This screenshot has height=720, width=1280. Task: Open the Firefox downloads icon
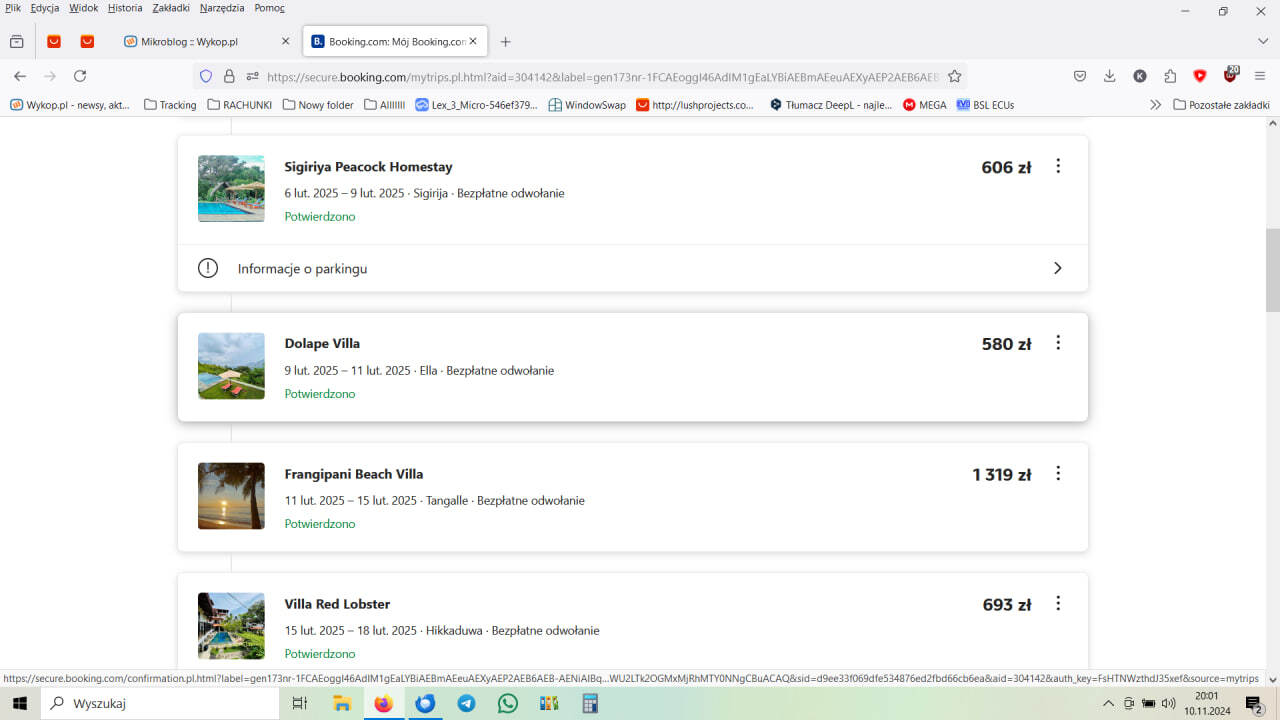pos(1110,76)
